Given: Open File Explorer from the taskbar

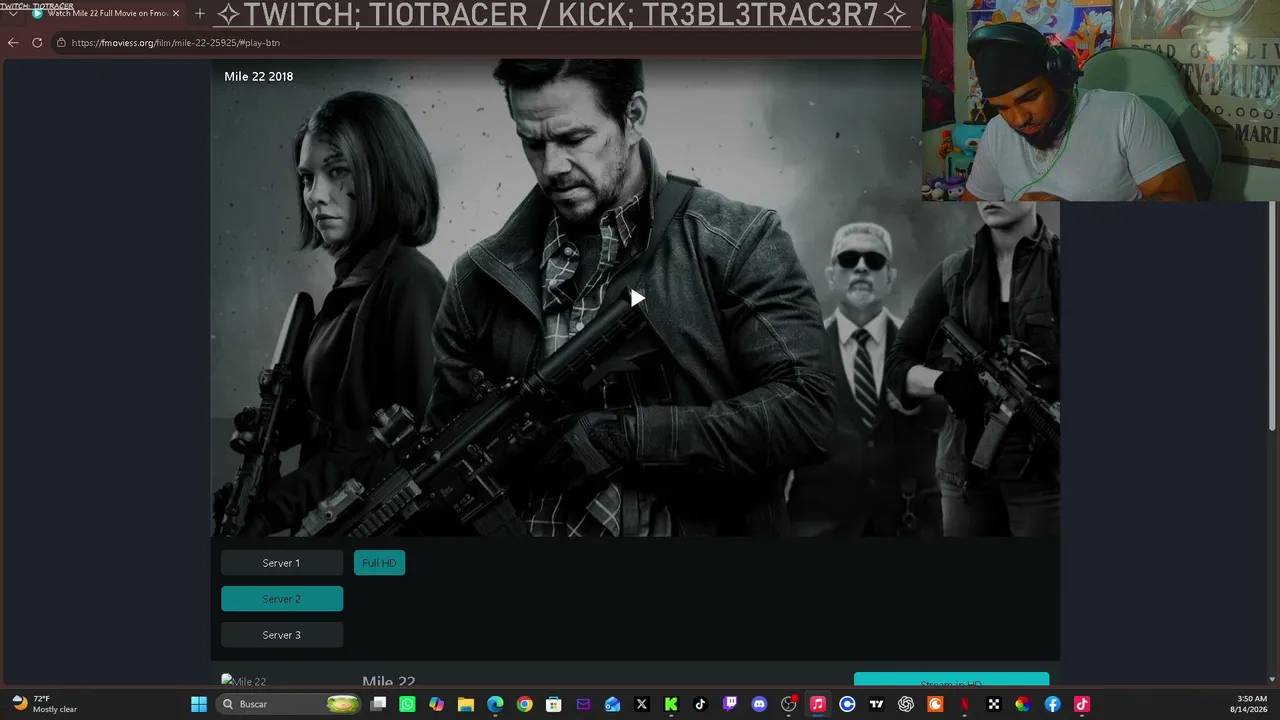Looking at the screenshot, I should click(466, 704).
